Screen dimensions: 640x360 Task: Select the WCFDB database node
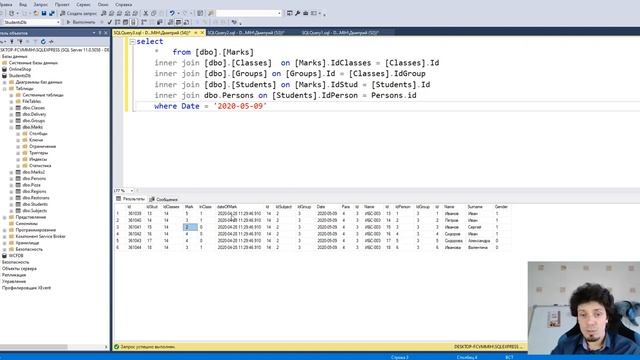(16, 256)
